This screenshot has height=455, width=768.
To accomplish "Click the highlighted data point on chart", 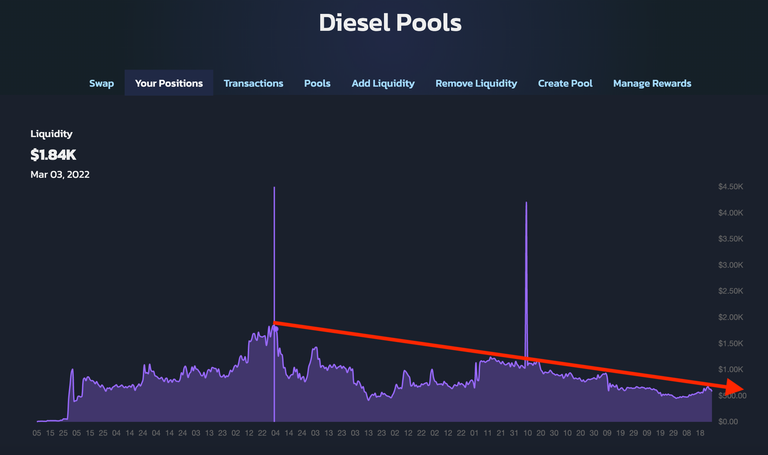I will pos(275,328).
